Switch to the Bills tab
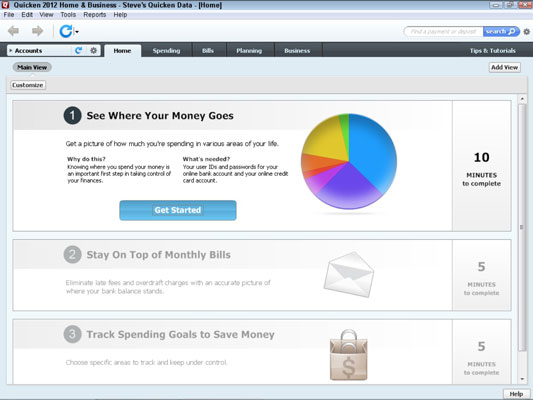This screenshot has width=533, height=400. 208,51
